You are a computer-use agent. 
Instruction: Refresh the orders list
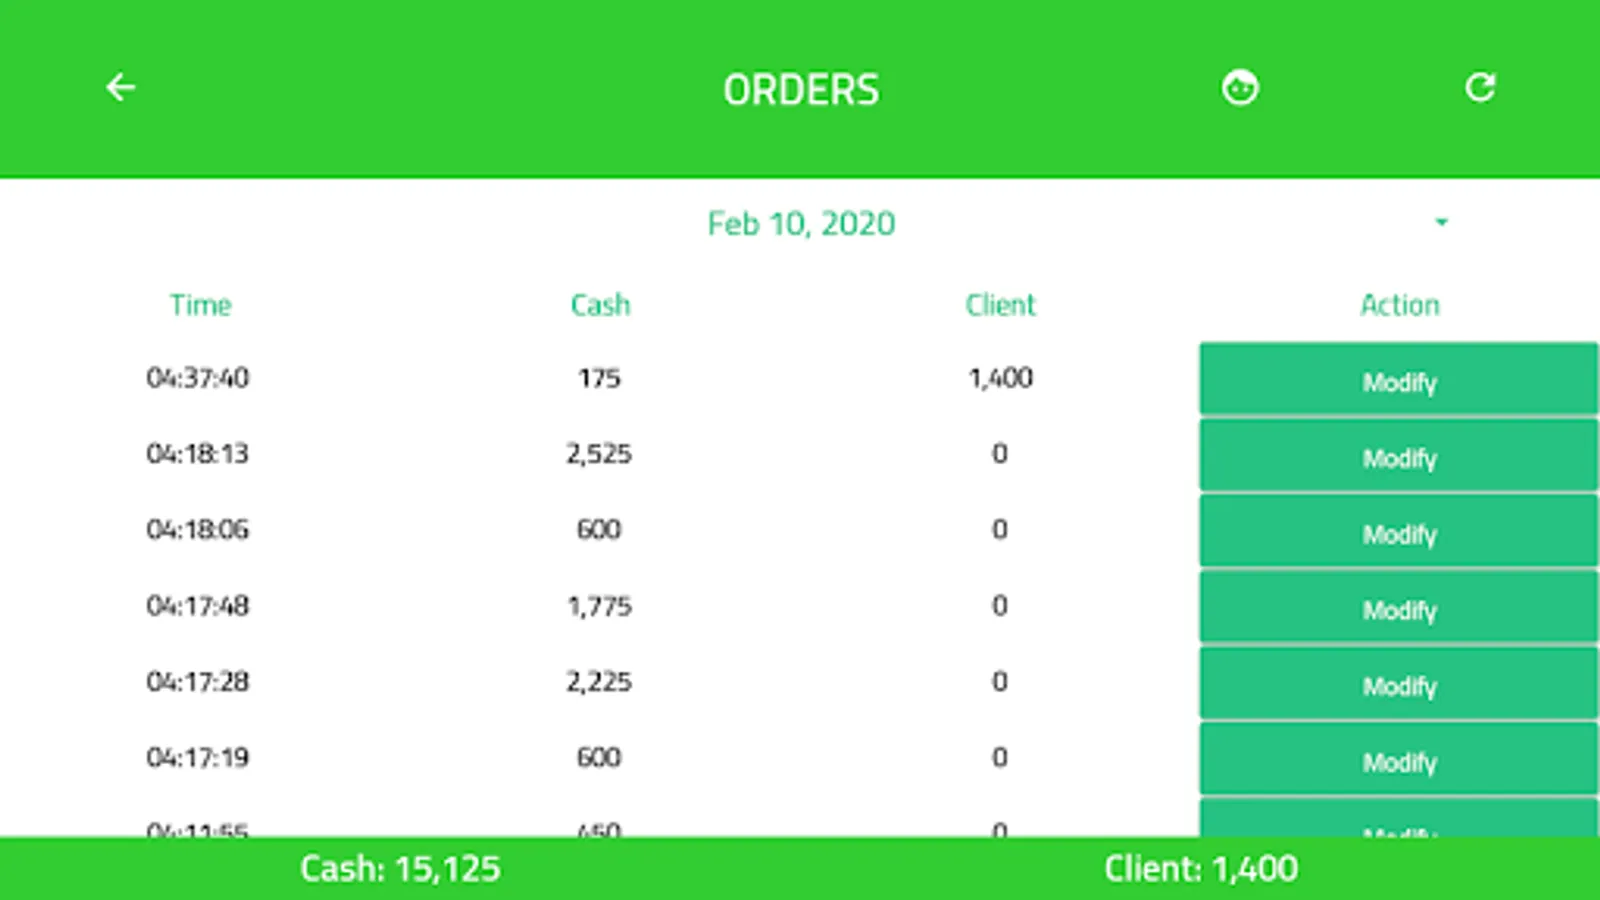coord(1480,88)
